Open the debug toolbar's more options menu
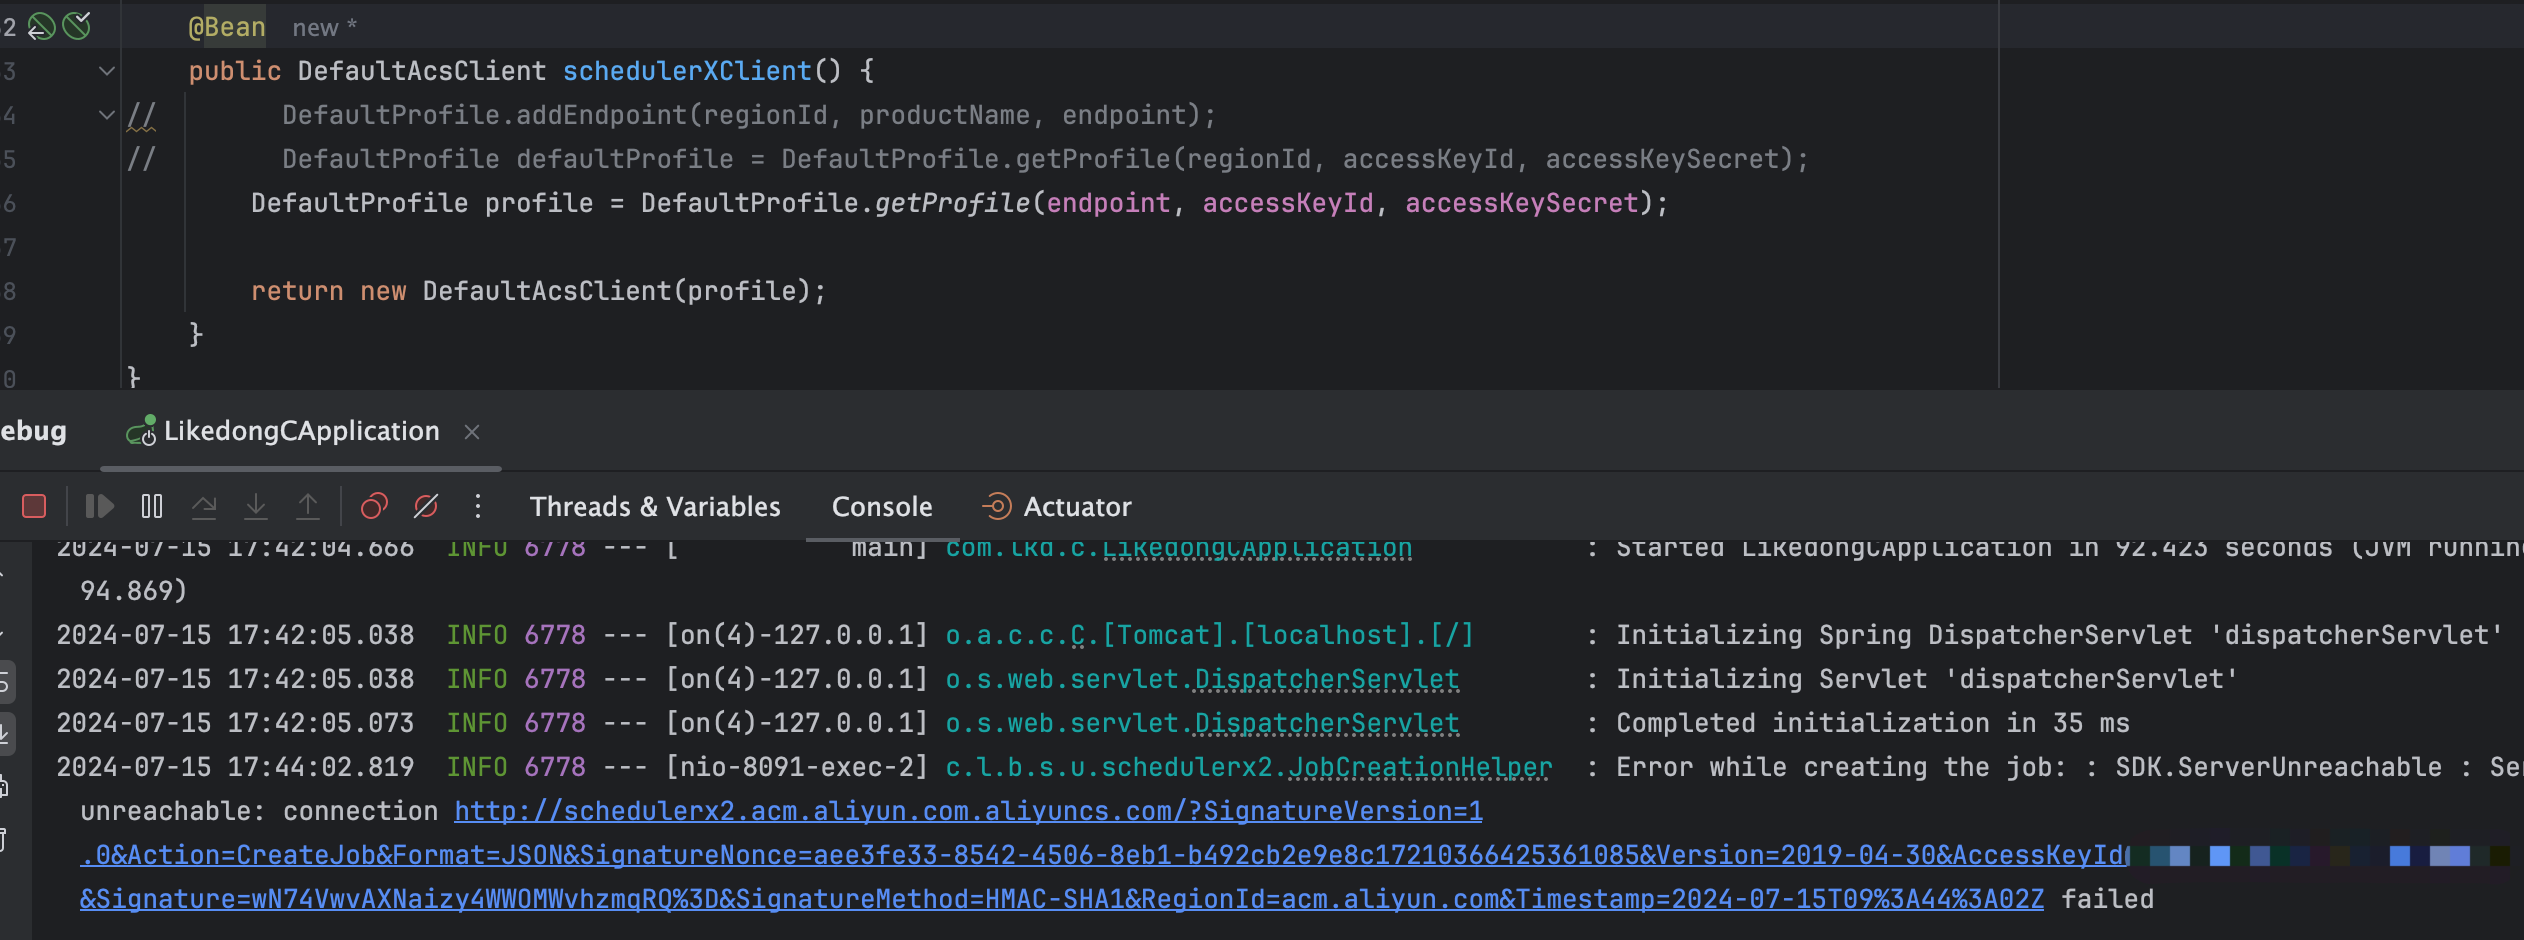 point(478,507)
